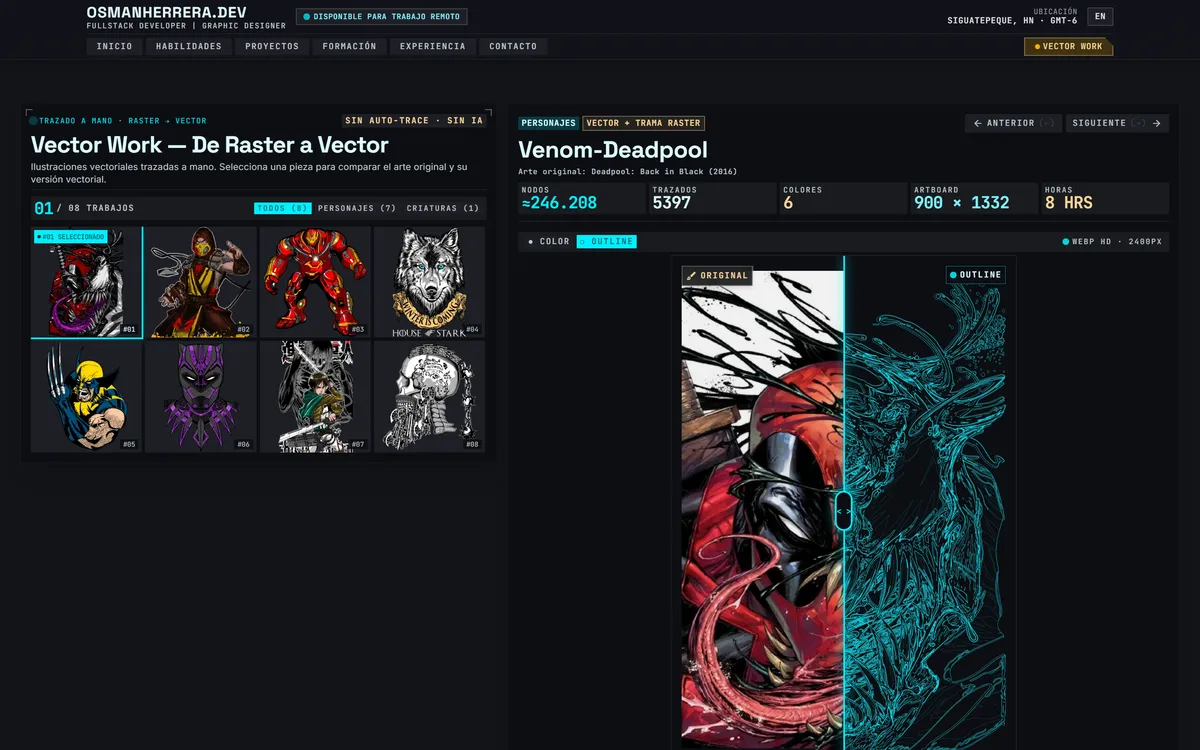
Task: Choose the #08 mechanical skull thumbnail
Action: [429, 396]
